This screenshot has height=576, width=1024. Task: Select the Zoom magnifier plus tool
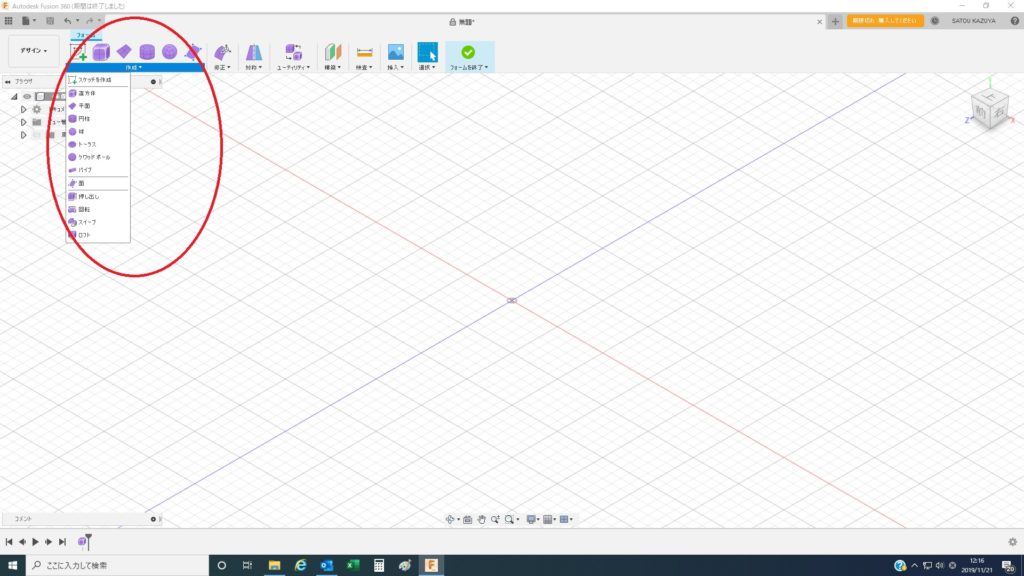coord(496,519)
